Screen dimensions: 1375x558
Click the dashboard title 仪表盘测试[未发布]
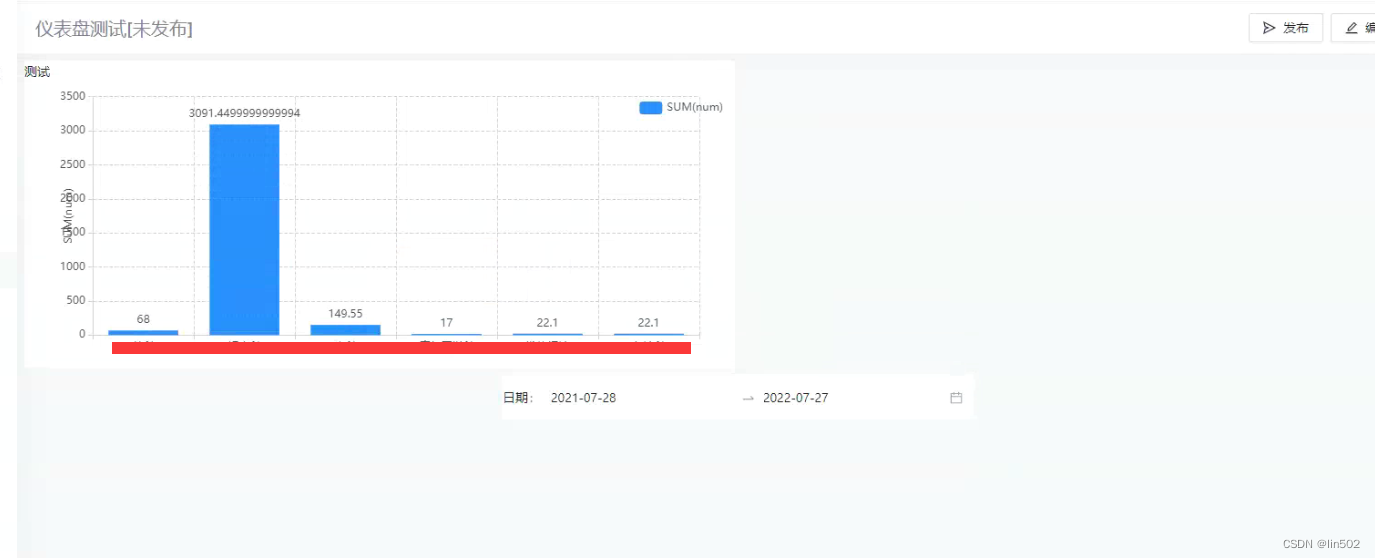point(114,29)
